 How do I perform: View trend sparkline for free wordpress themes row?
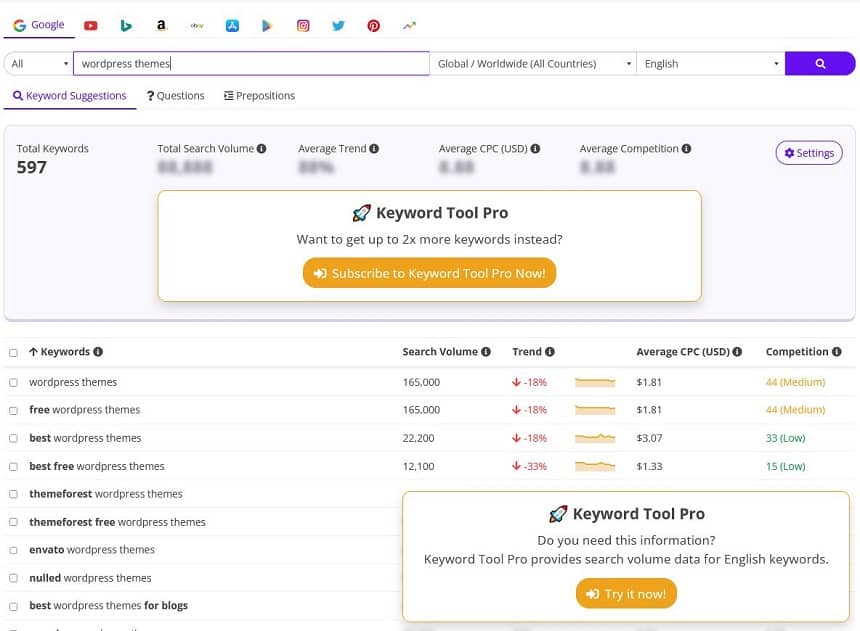pyautogui.click(x=595, y=410)
